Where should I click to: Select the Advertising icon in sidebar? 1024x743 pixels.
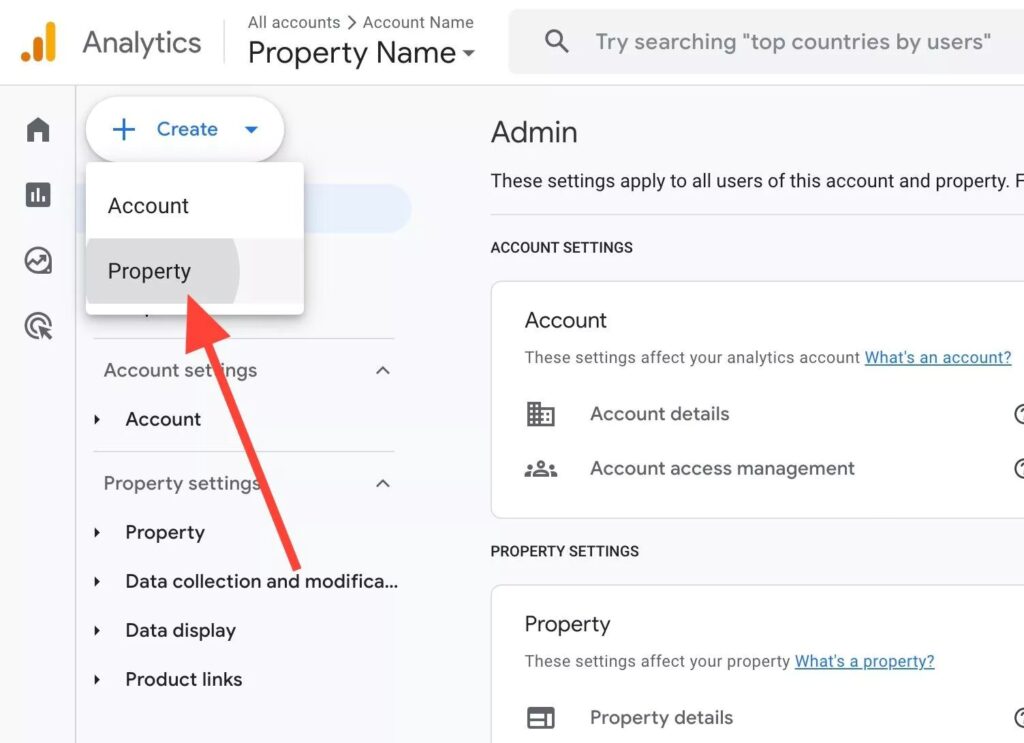pos(37,325)
